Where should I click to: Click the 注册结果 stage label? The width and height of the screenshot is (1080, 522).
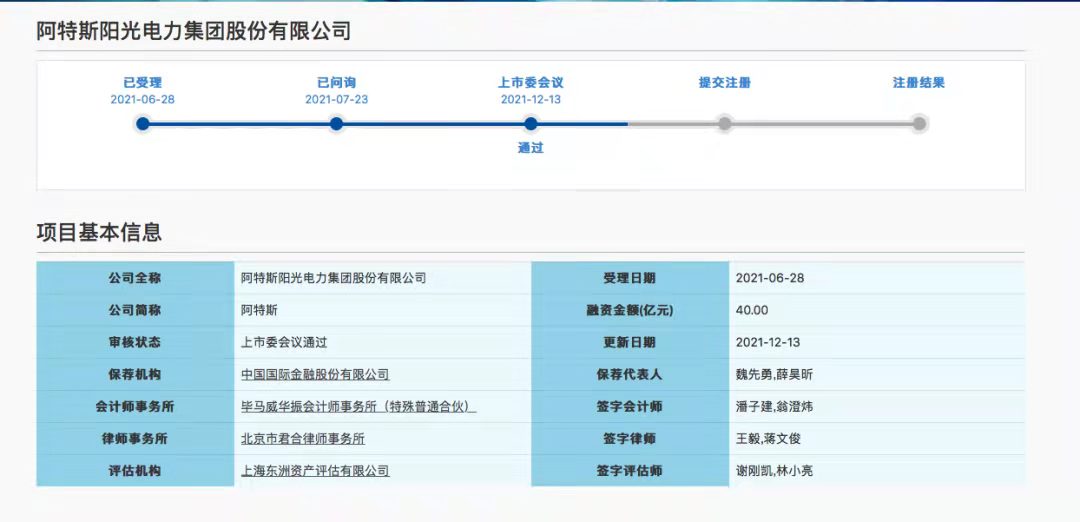point(919,83)
